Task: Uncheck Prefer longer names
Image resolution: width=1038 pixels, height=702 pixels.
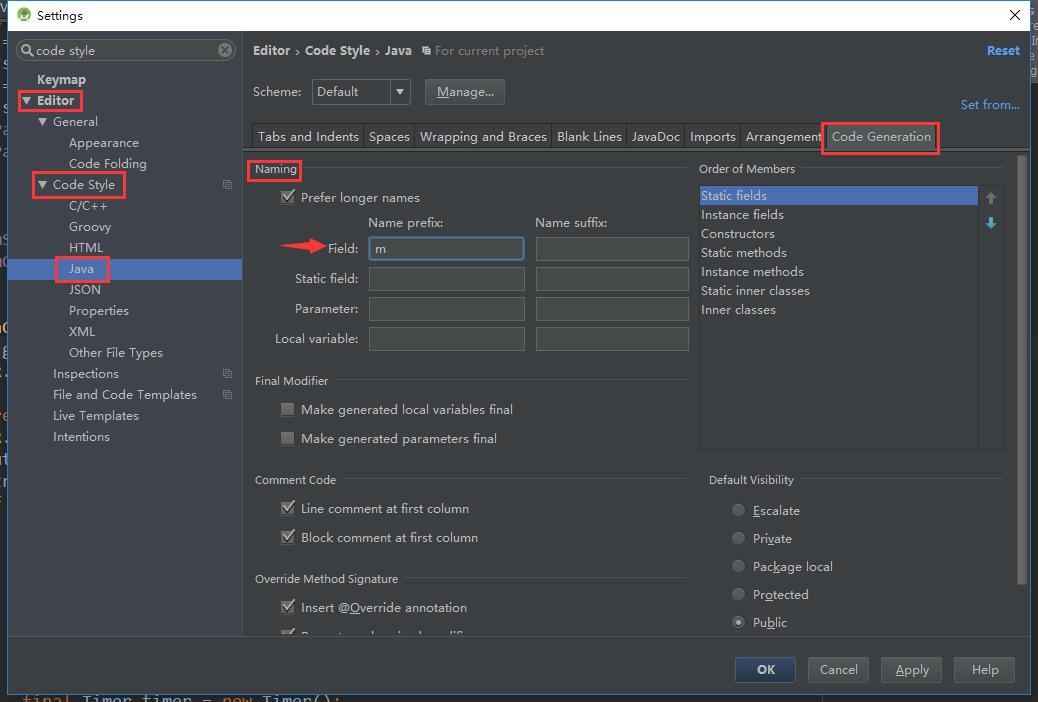Action: click(x=288, y=198)
